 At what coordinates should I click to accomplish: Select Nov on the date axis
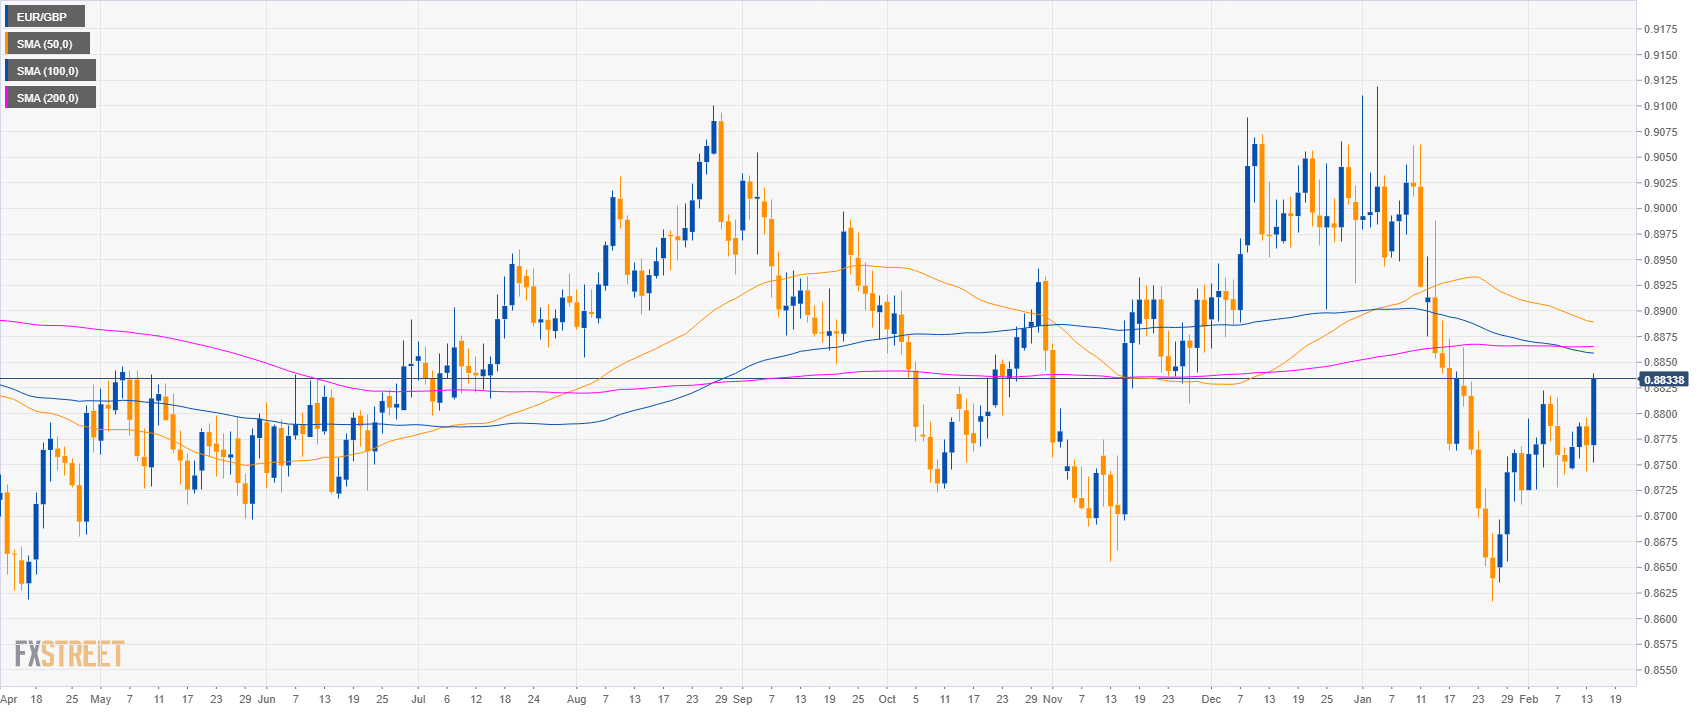[x=1052, y=699]
